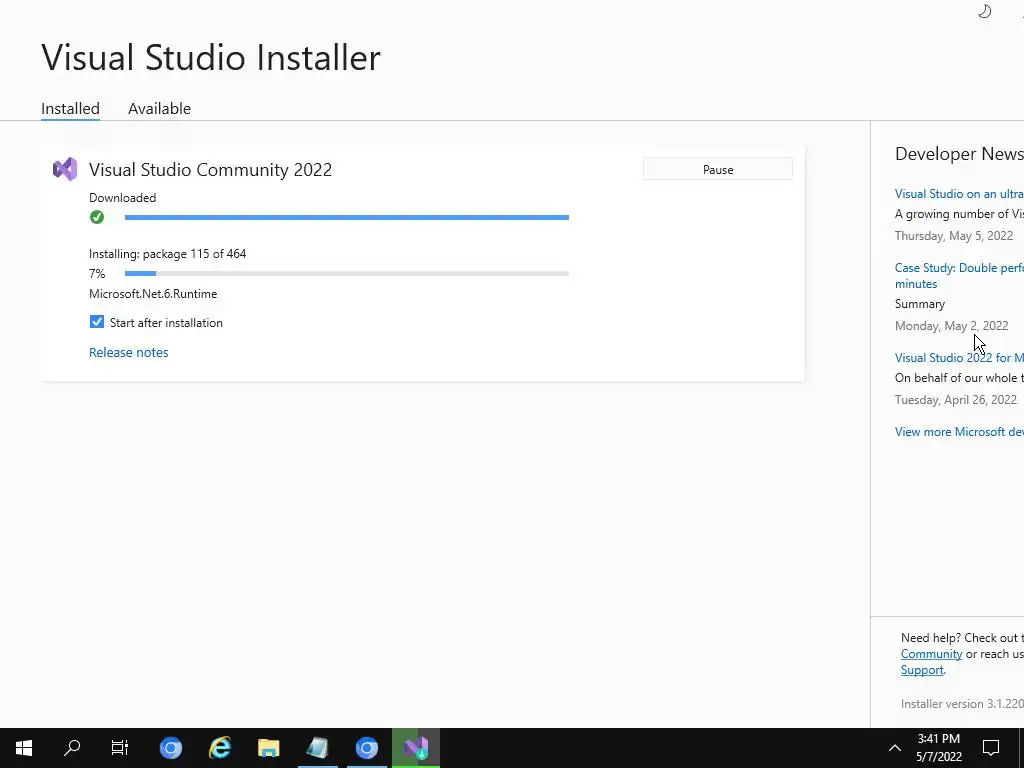Switch to the Installed tab
This screenshot has height=768, width=1024.
tap(71, 108)
